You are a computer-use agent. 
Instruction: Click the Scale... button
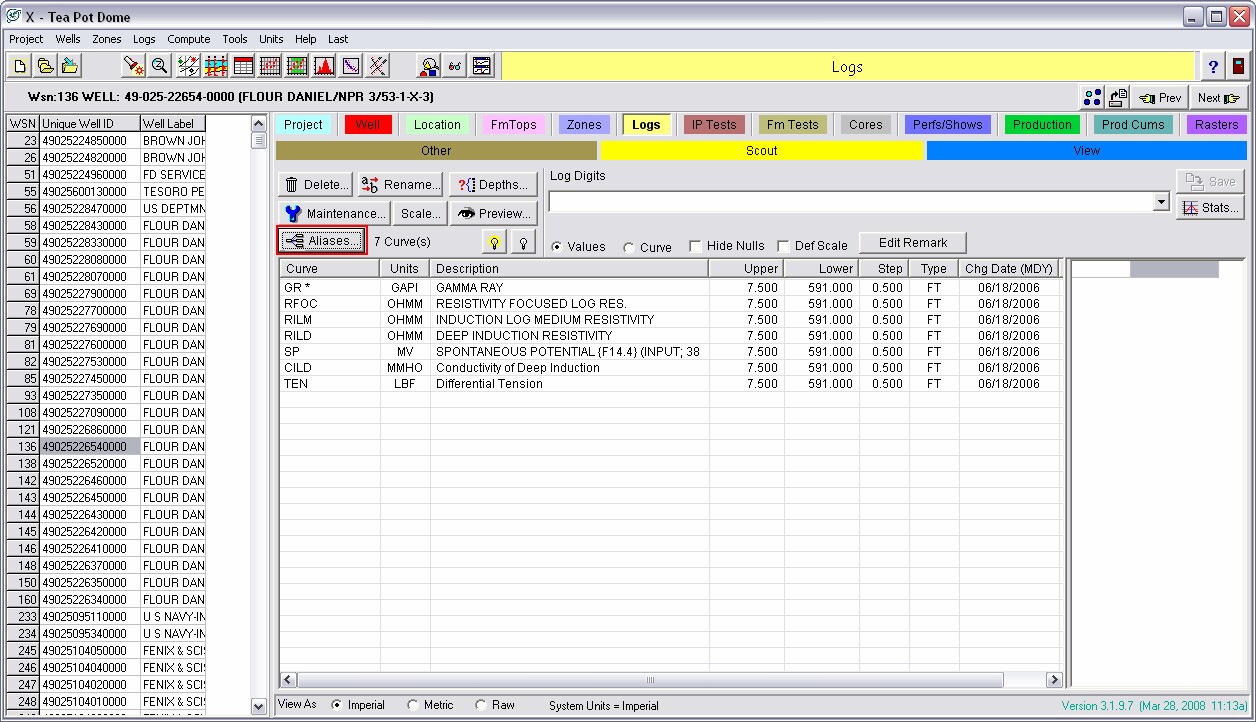coord(420,213)
